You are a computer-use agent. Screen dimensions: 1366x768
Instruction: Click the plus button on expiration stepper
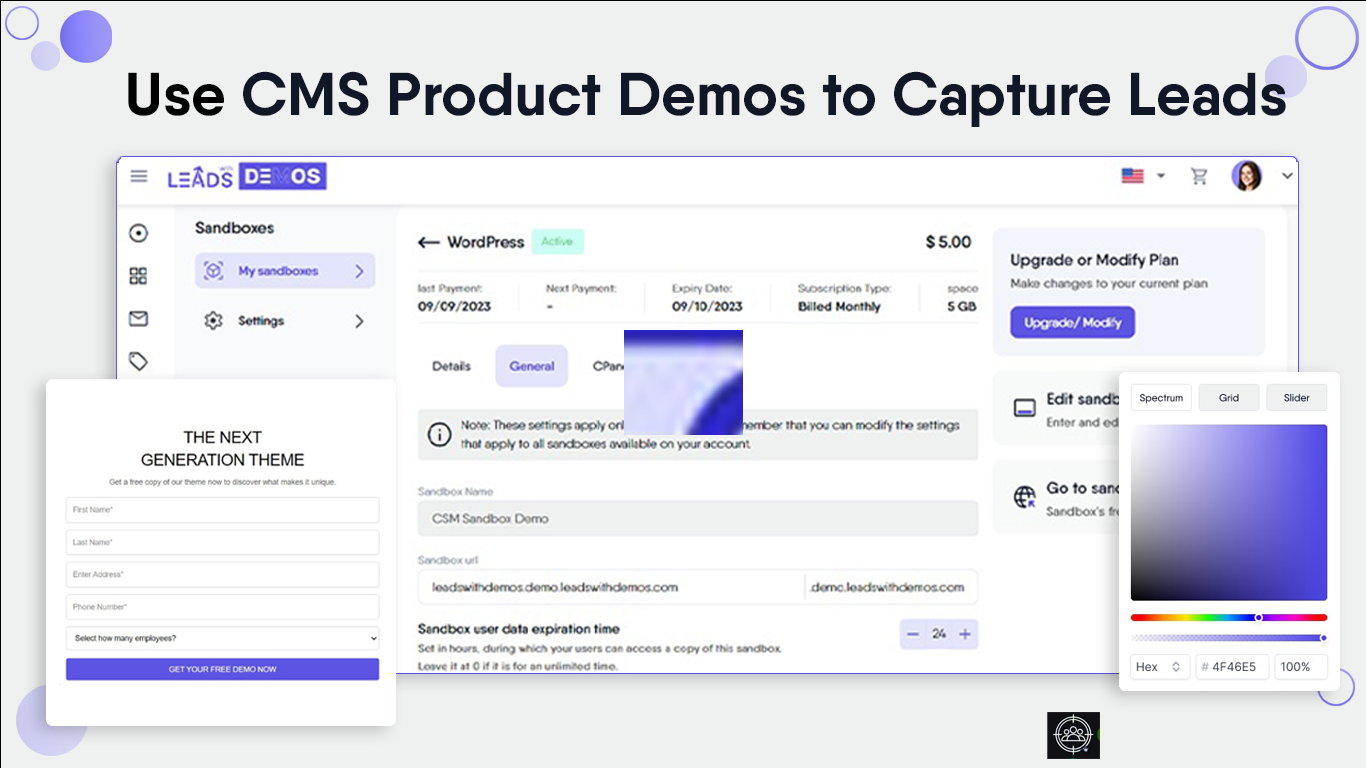(x=965, y=634)
